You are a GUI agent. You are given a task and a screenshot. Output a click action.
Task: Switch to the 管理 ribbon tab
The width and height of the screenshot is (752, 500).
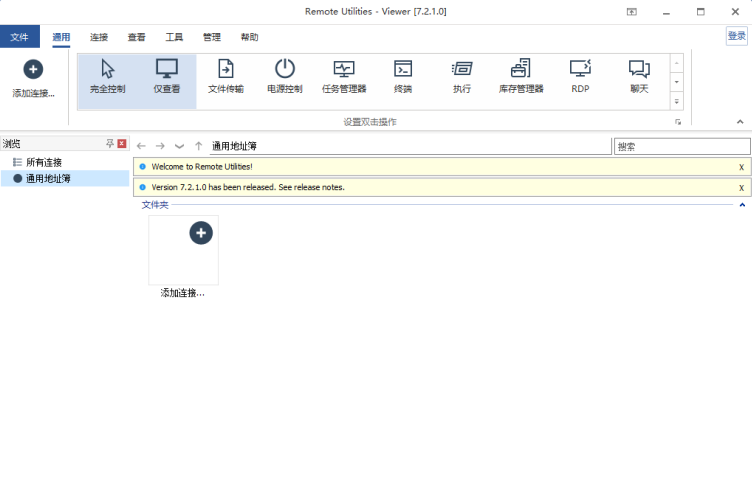(x=212, y=37)
